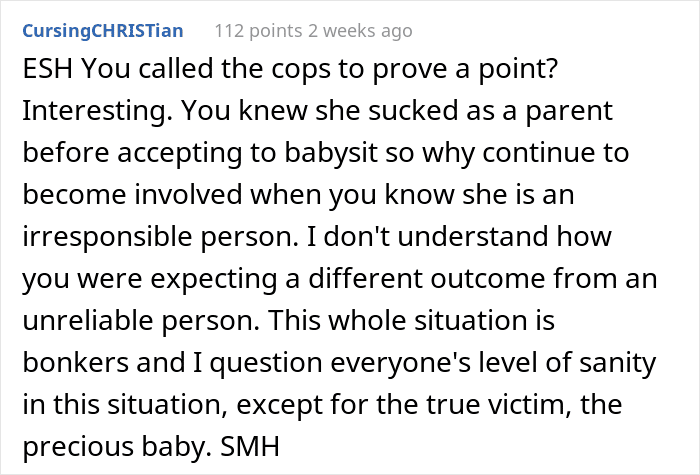Click the word outcome in the comment
The image size is (700, 475).
488,279
